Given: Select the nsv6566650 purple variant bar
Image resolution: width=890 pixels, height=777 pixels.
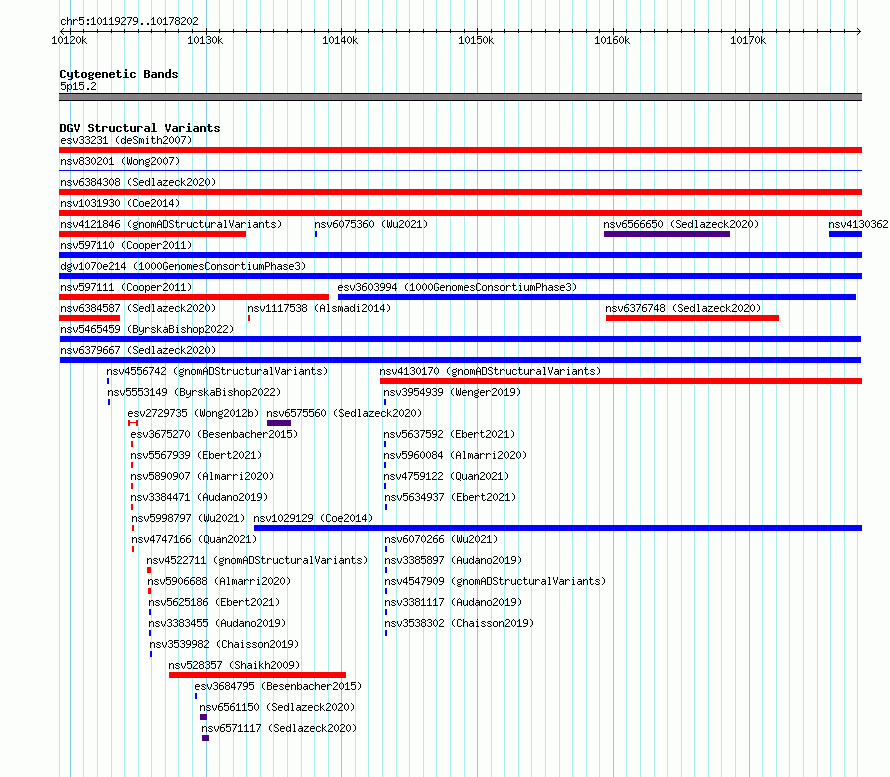Looking at the screenshot, I should click(667, 234).
